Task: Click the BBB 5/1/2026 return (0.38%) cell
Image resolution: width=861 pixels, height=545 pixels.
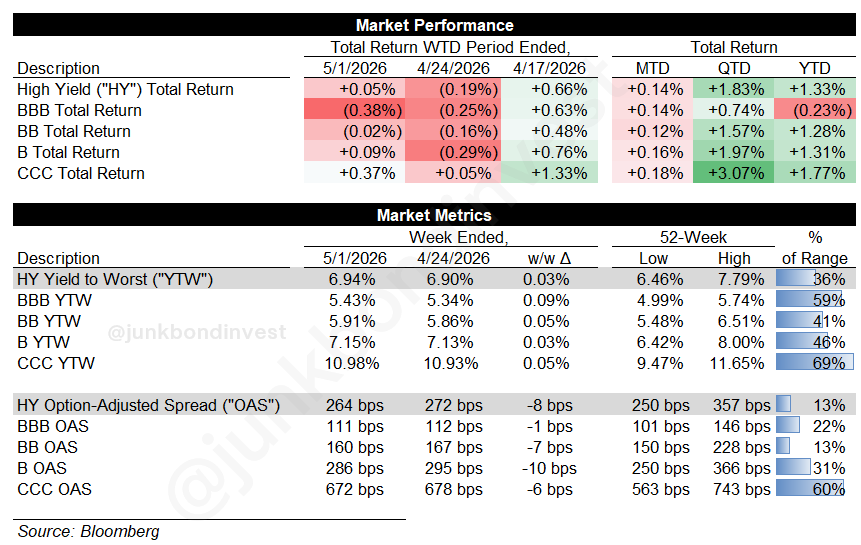Action: coord(355,110)
